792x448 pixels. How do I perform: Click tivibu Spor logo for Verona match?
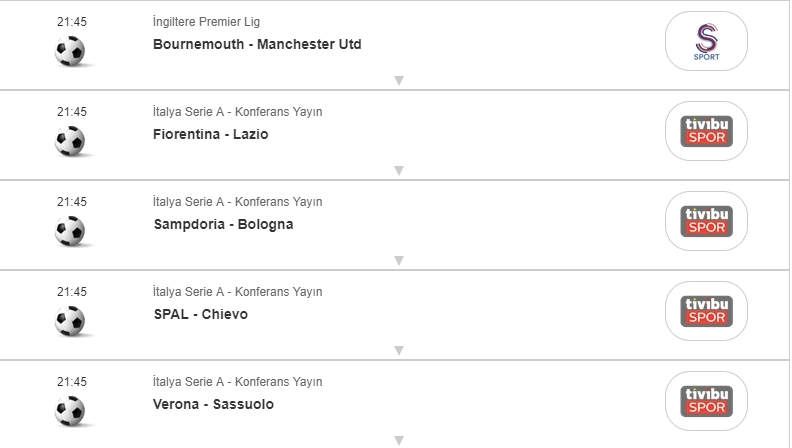[706, 401]
